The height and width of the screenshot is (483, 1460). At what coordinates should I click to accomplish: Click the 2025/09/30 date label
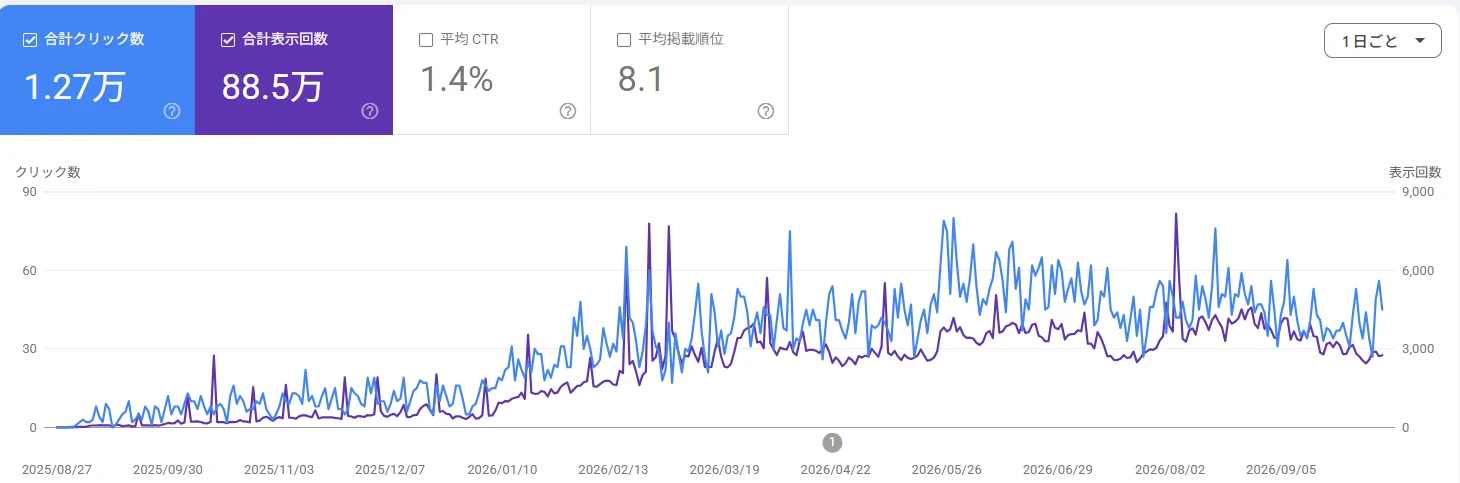click(x=168, y=468)
